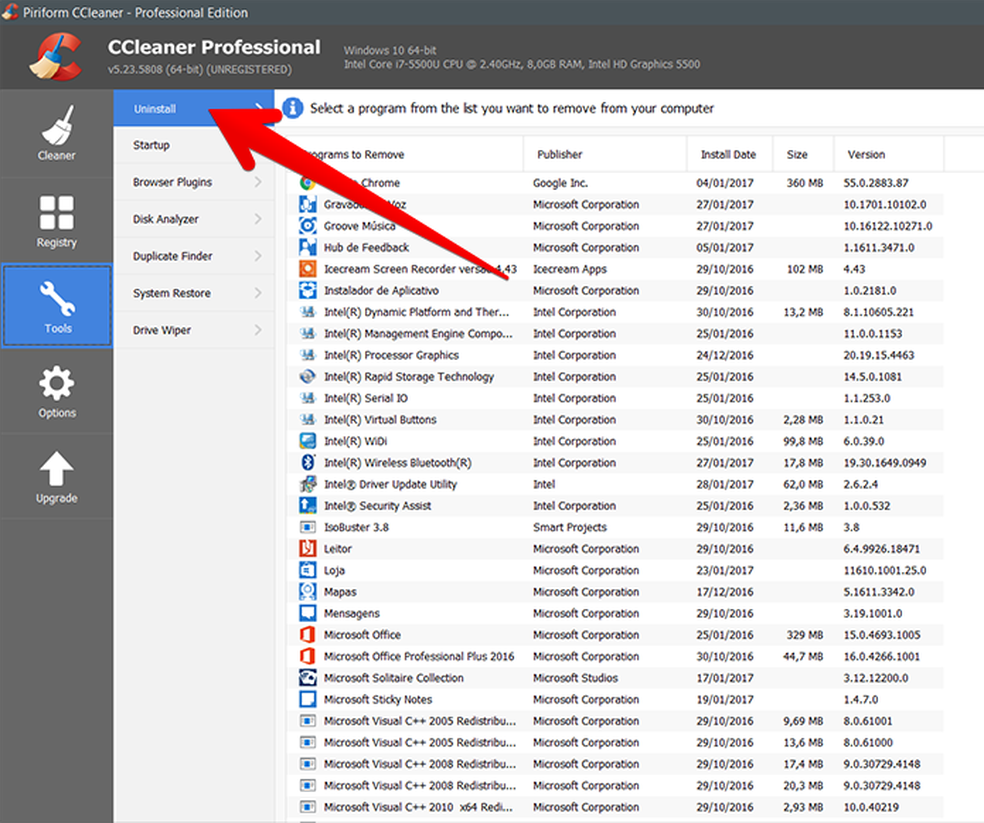984x823 pixels.
Task: Open the Duplicate Finder section
Action: [x=173, y=257]
